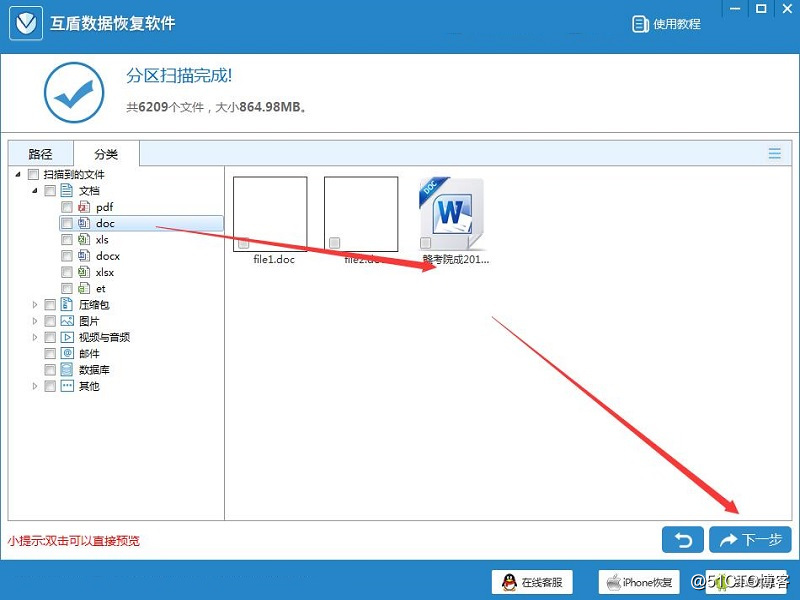Click the xls file type icon

(84, 239)
